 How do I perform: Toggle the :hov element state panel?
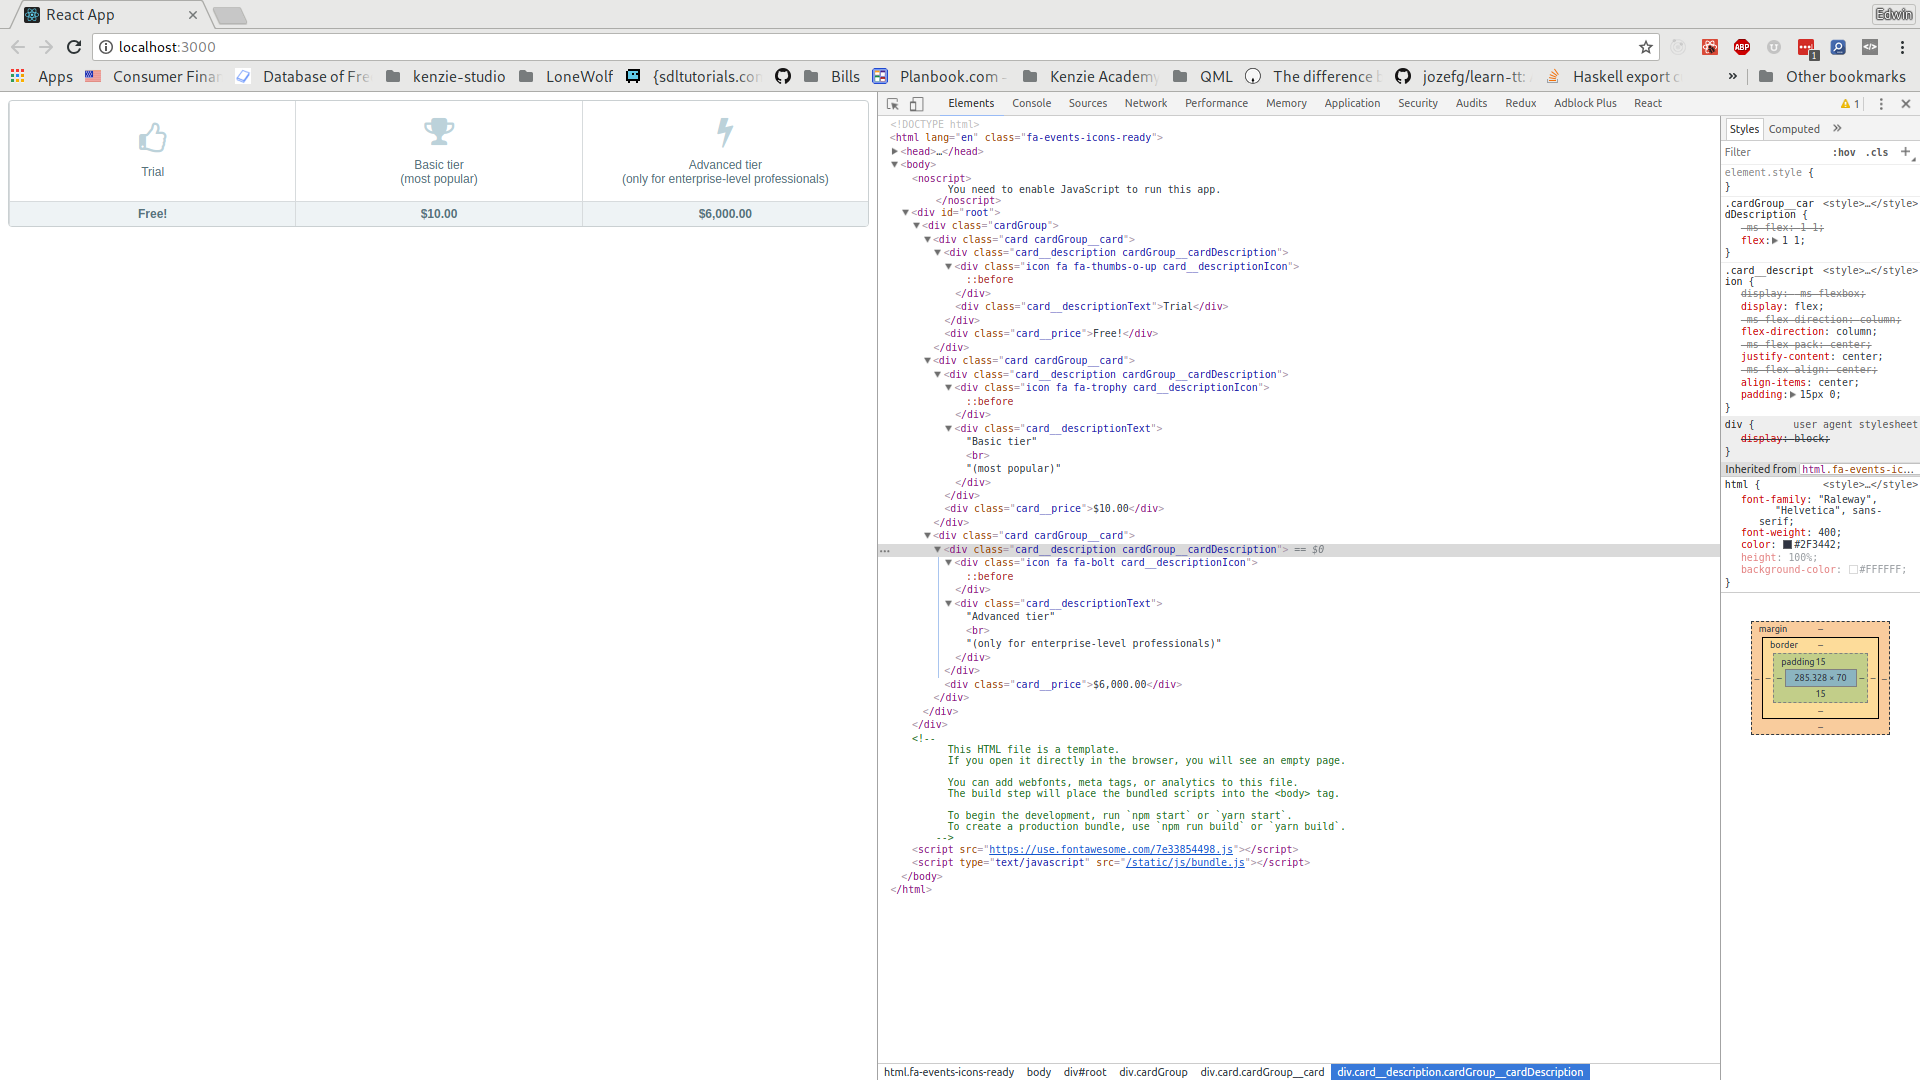tap(1844, 153)
